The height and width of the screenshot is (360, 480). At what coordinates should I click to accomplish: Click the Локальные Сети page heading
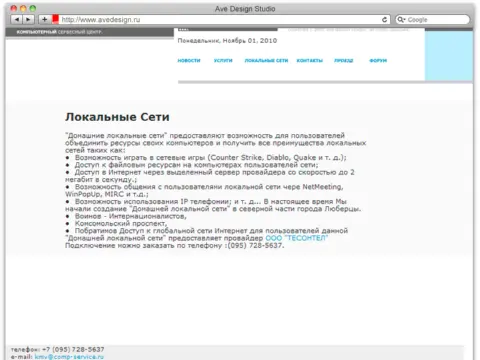pyautogui.click(x=117, y=117)
